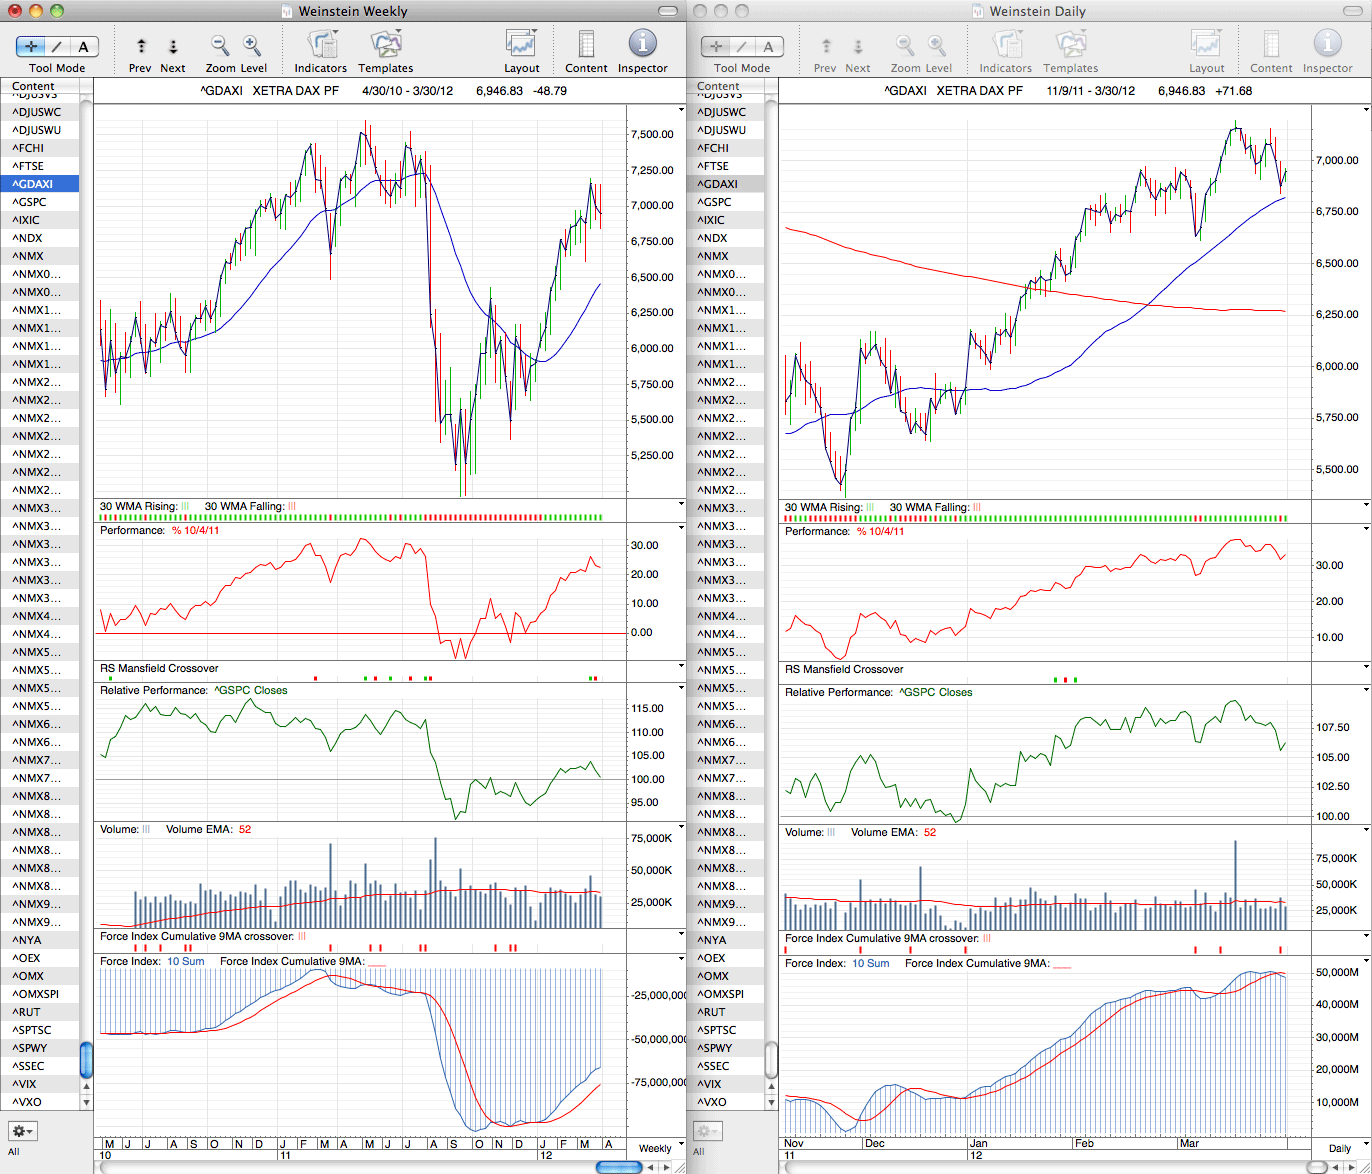Select ^FTSE in Weekly symbol list
Screen dimensions: 1372x1174
(40, 166)
